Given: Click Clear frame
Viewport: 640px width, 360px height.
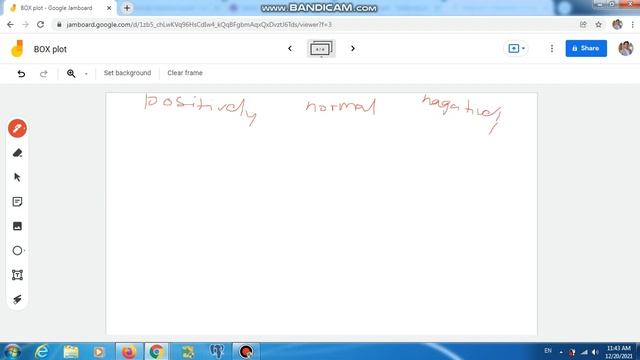Looking at the screenshot, I should [185, 73].
